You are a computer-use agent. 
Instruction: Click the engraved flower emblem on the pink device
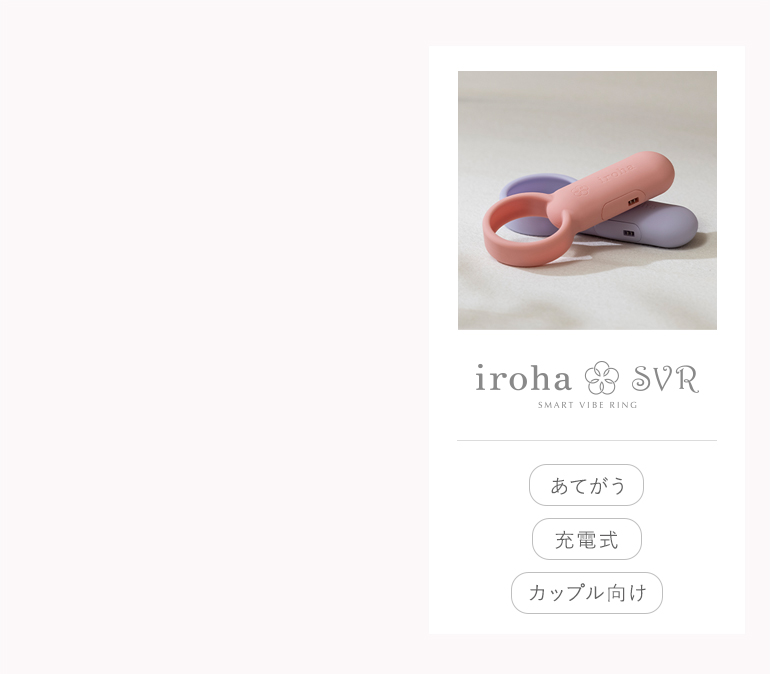580,189
